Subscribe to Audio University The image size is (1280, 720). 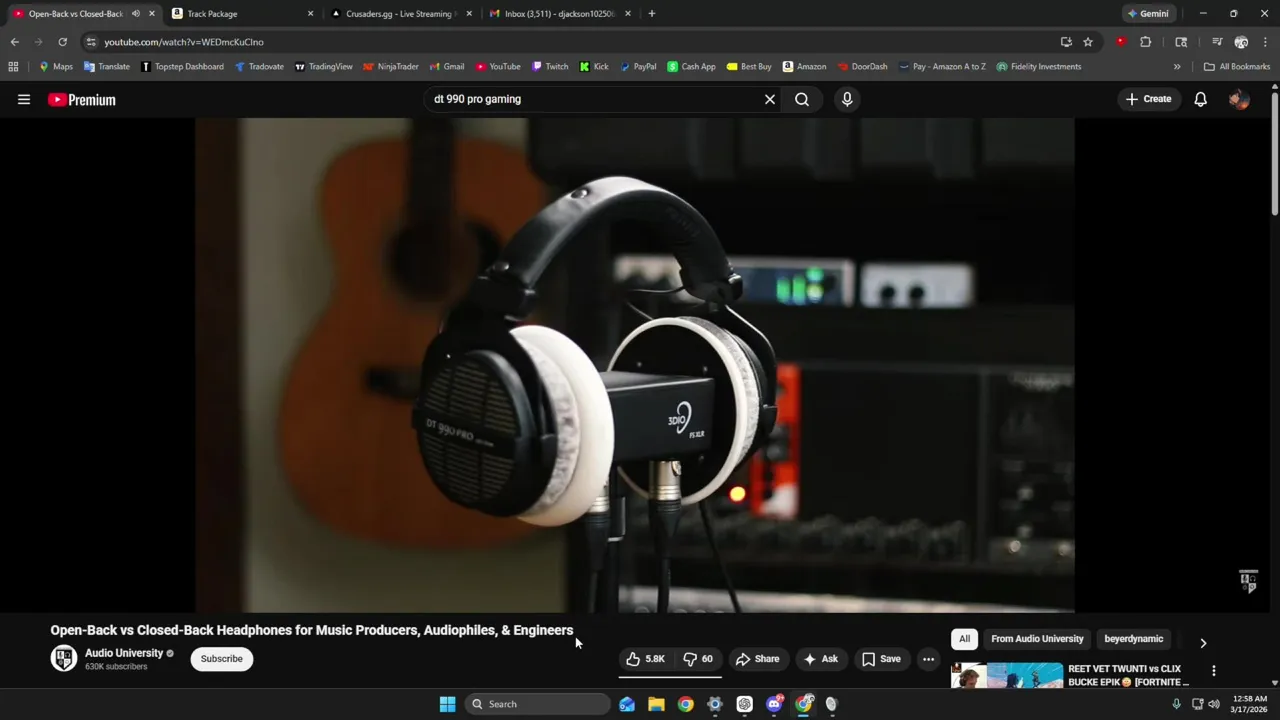point(222,659)
